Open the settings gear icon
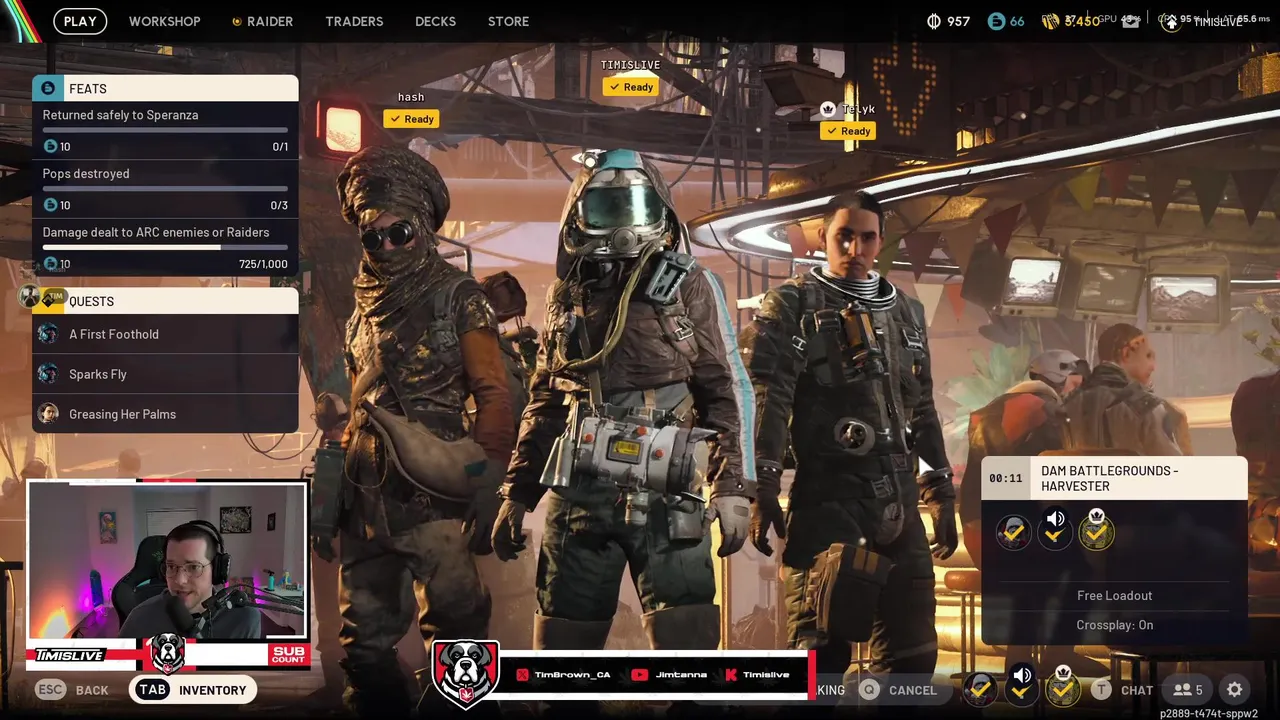 click(x=1235, y=690)
